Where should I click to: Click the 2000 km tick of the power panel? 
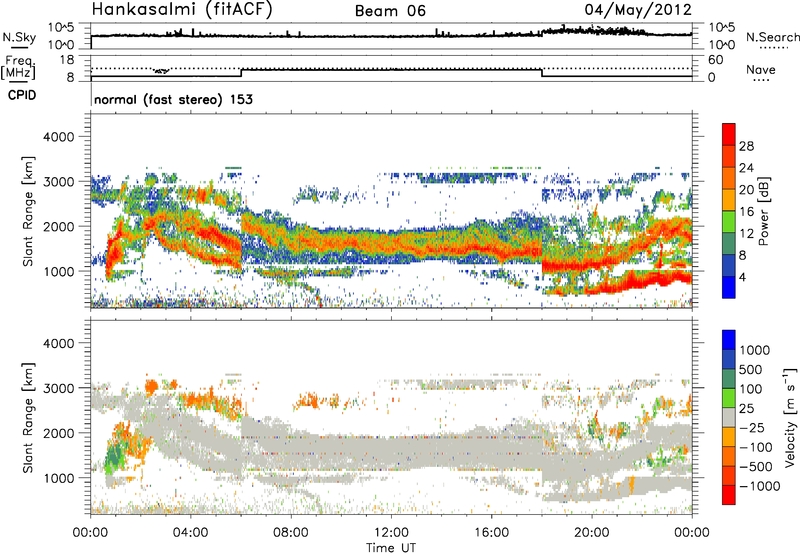point(58,226)
